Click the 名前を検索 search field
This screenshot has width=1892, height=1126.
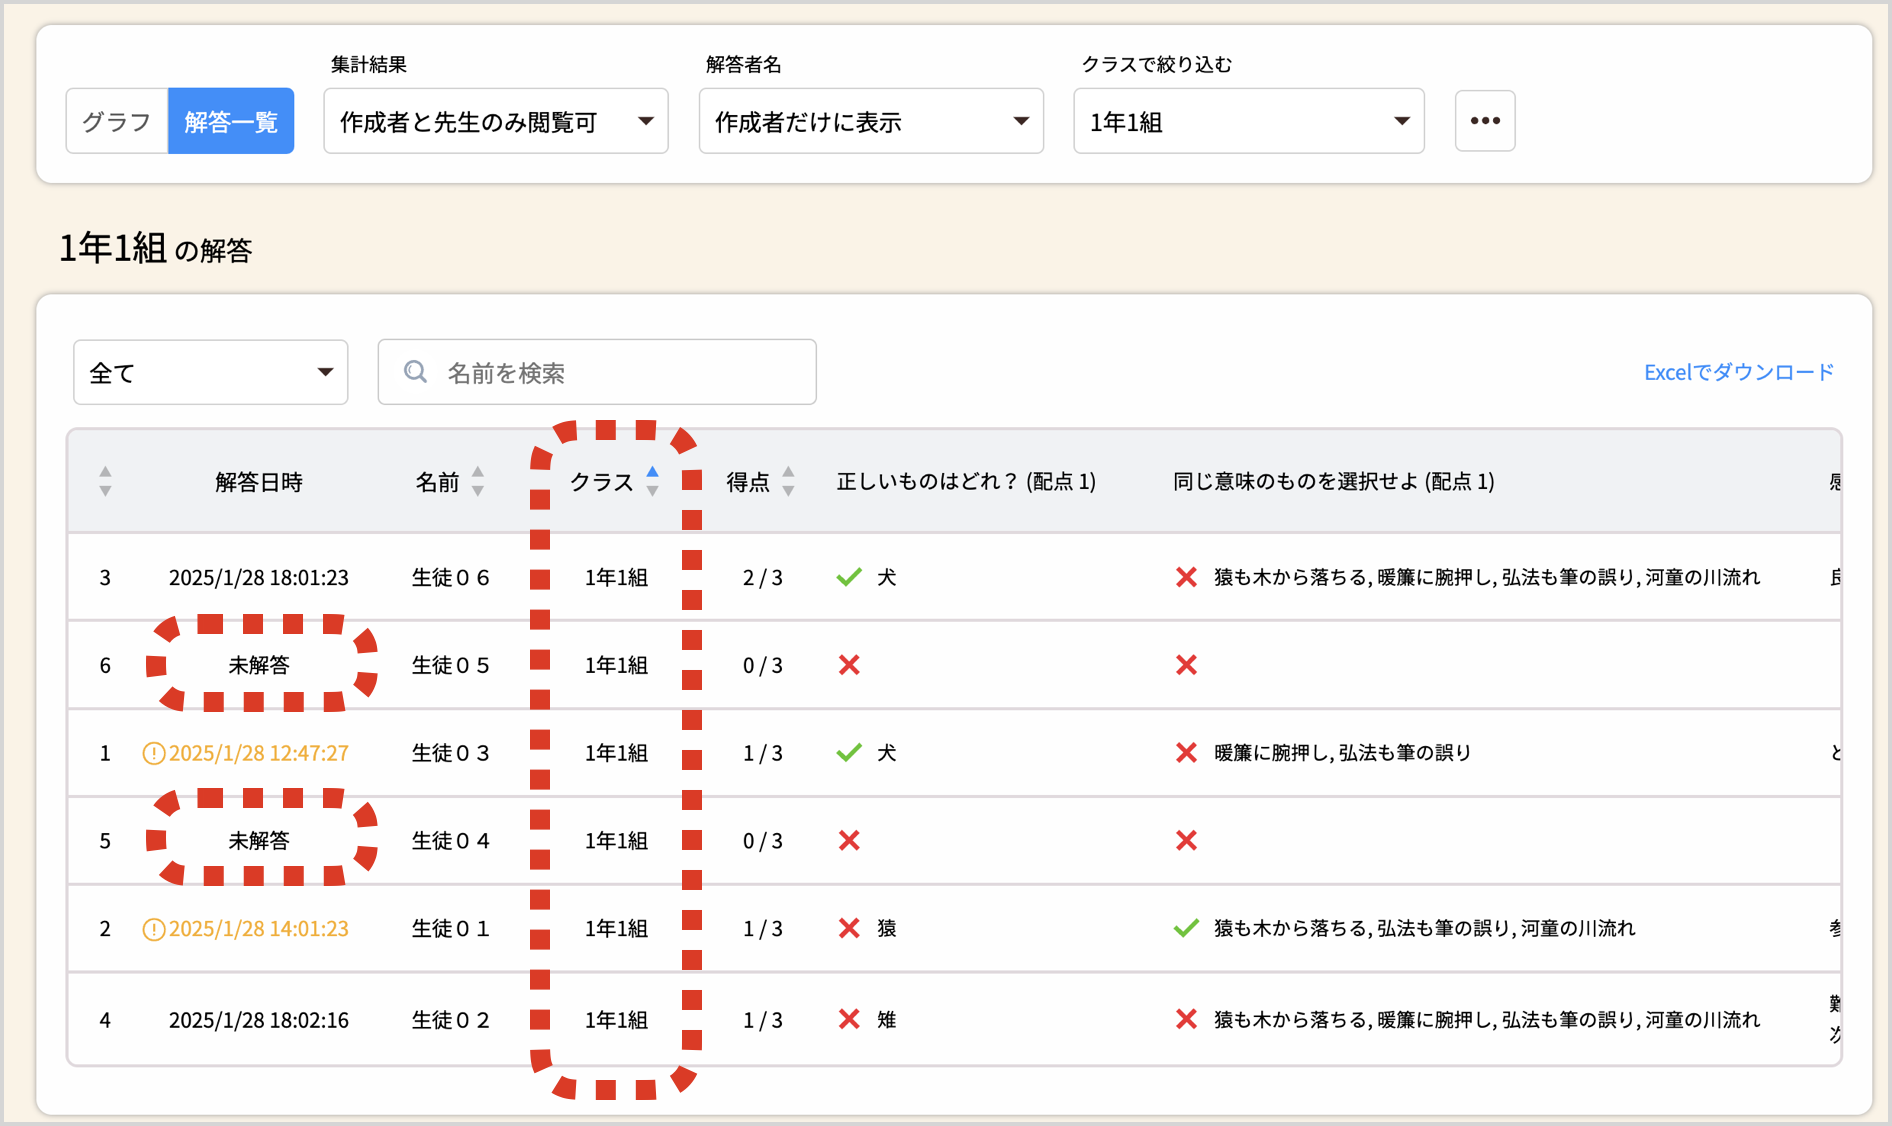597,372
